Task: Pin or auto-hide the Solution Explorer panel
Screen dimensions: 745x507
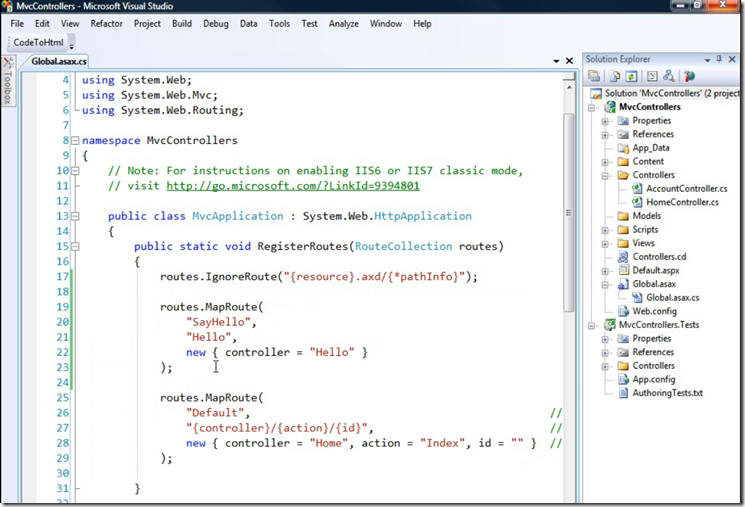Action: point(719,59)
